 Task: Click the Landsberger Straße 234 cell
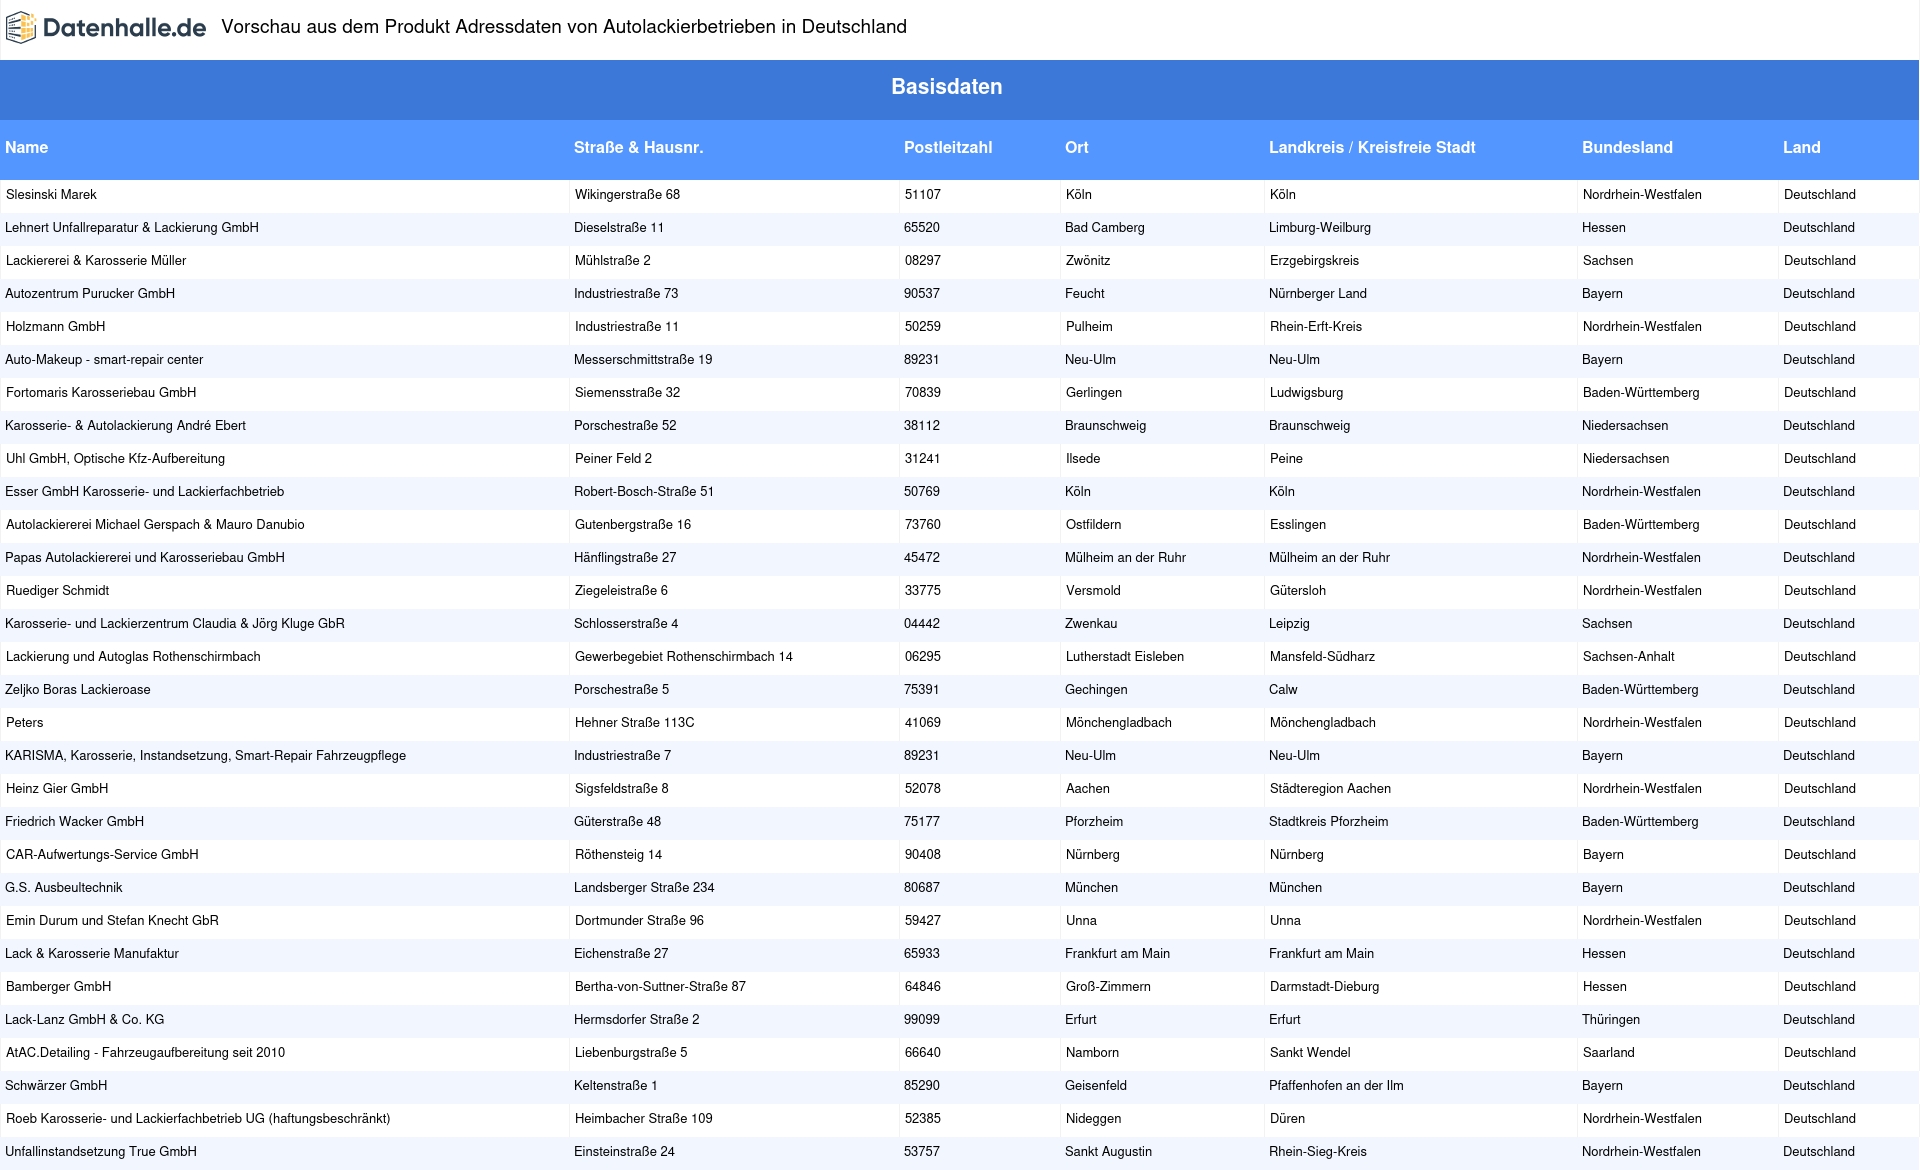pyautogui.click(x=644, y=888)
